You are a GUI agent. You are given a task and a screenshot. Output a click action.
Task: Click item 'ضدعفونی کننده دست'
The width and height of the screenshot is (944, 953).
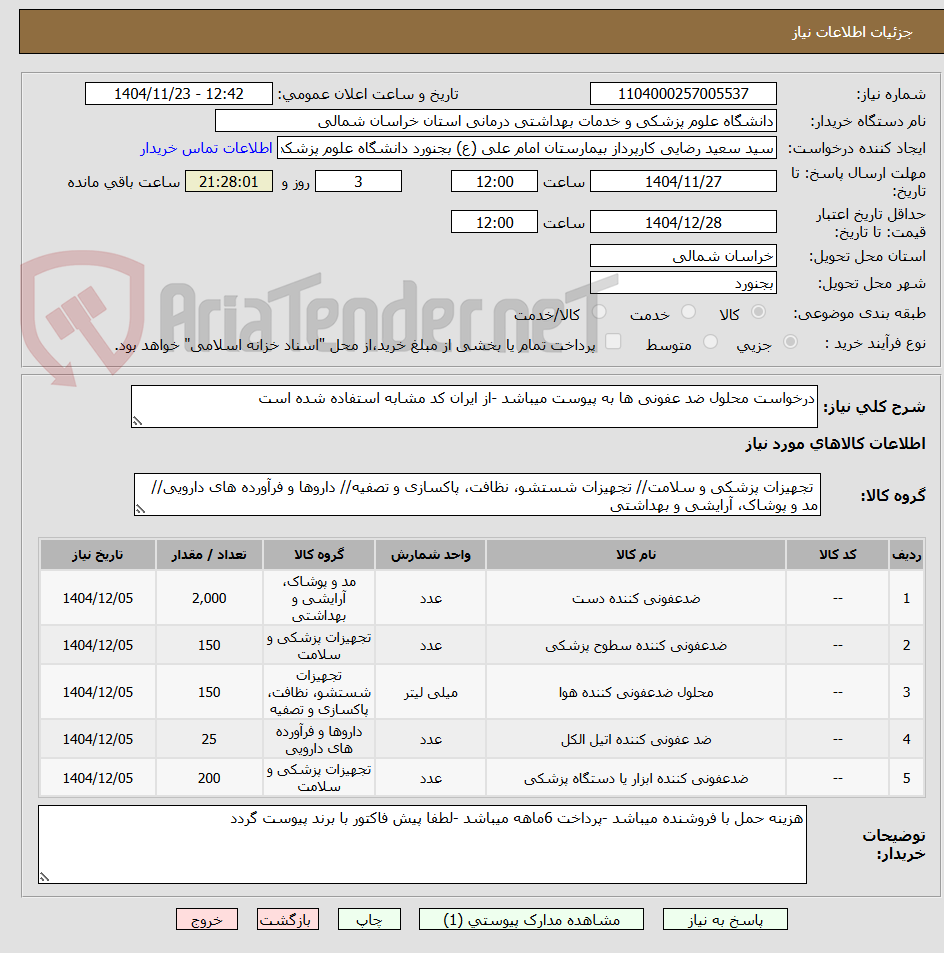tap(636, 599)
